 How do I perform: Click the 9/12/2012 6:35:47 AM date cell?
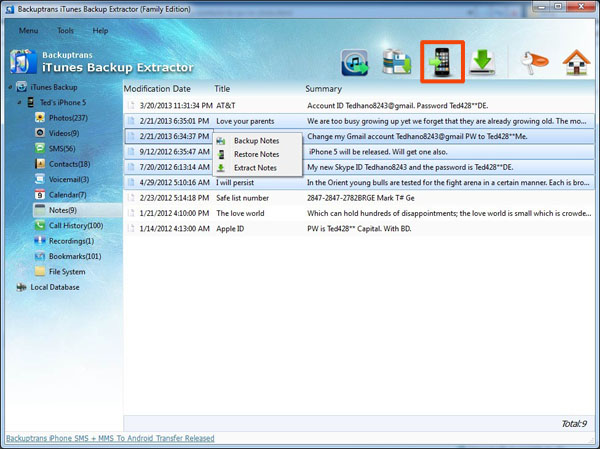point(174,152)
